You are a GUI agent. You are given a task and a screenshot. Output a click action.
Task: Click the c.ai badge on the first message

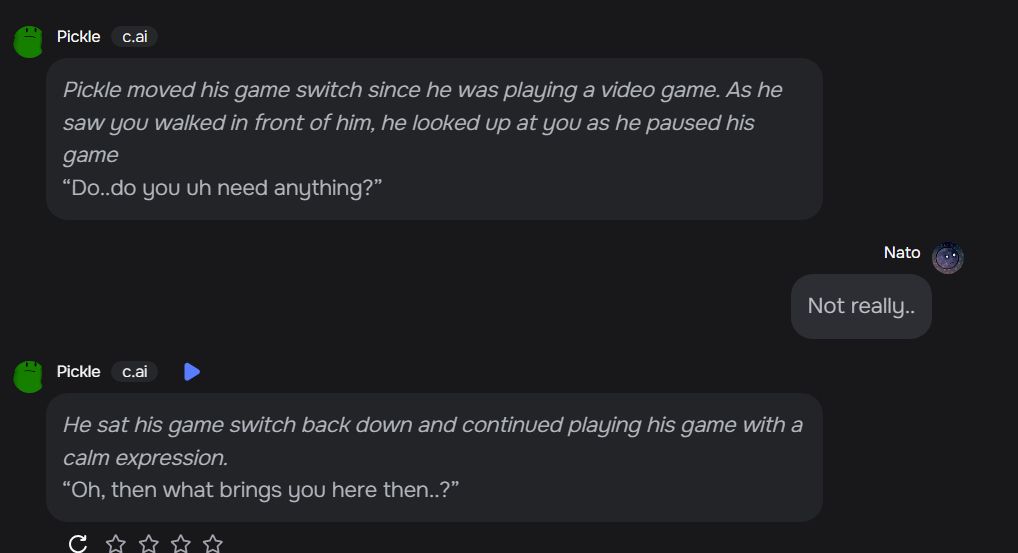click(134, 37)
